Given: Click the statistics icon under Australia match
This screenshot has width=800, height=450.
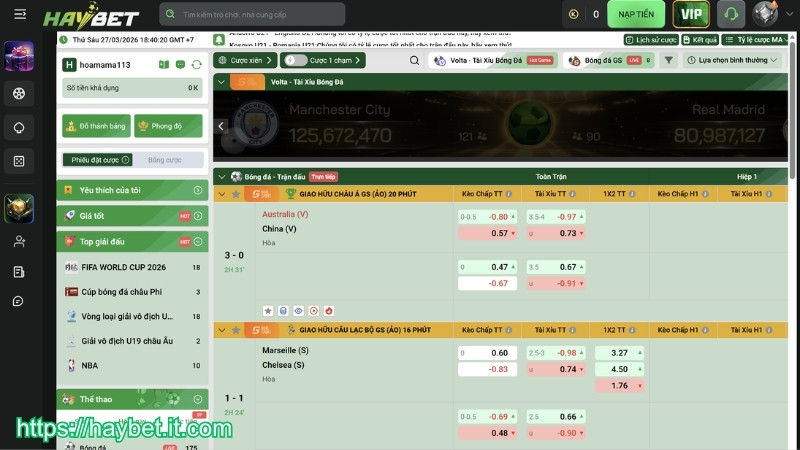Looking at the screenshot, I should [x=283, y=311].
